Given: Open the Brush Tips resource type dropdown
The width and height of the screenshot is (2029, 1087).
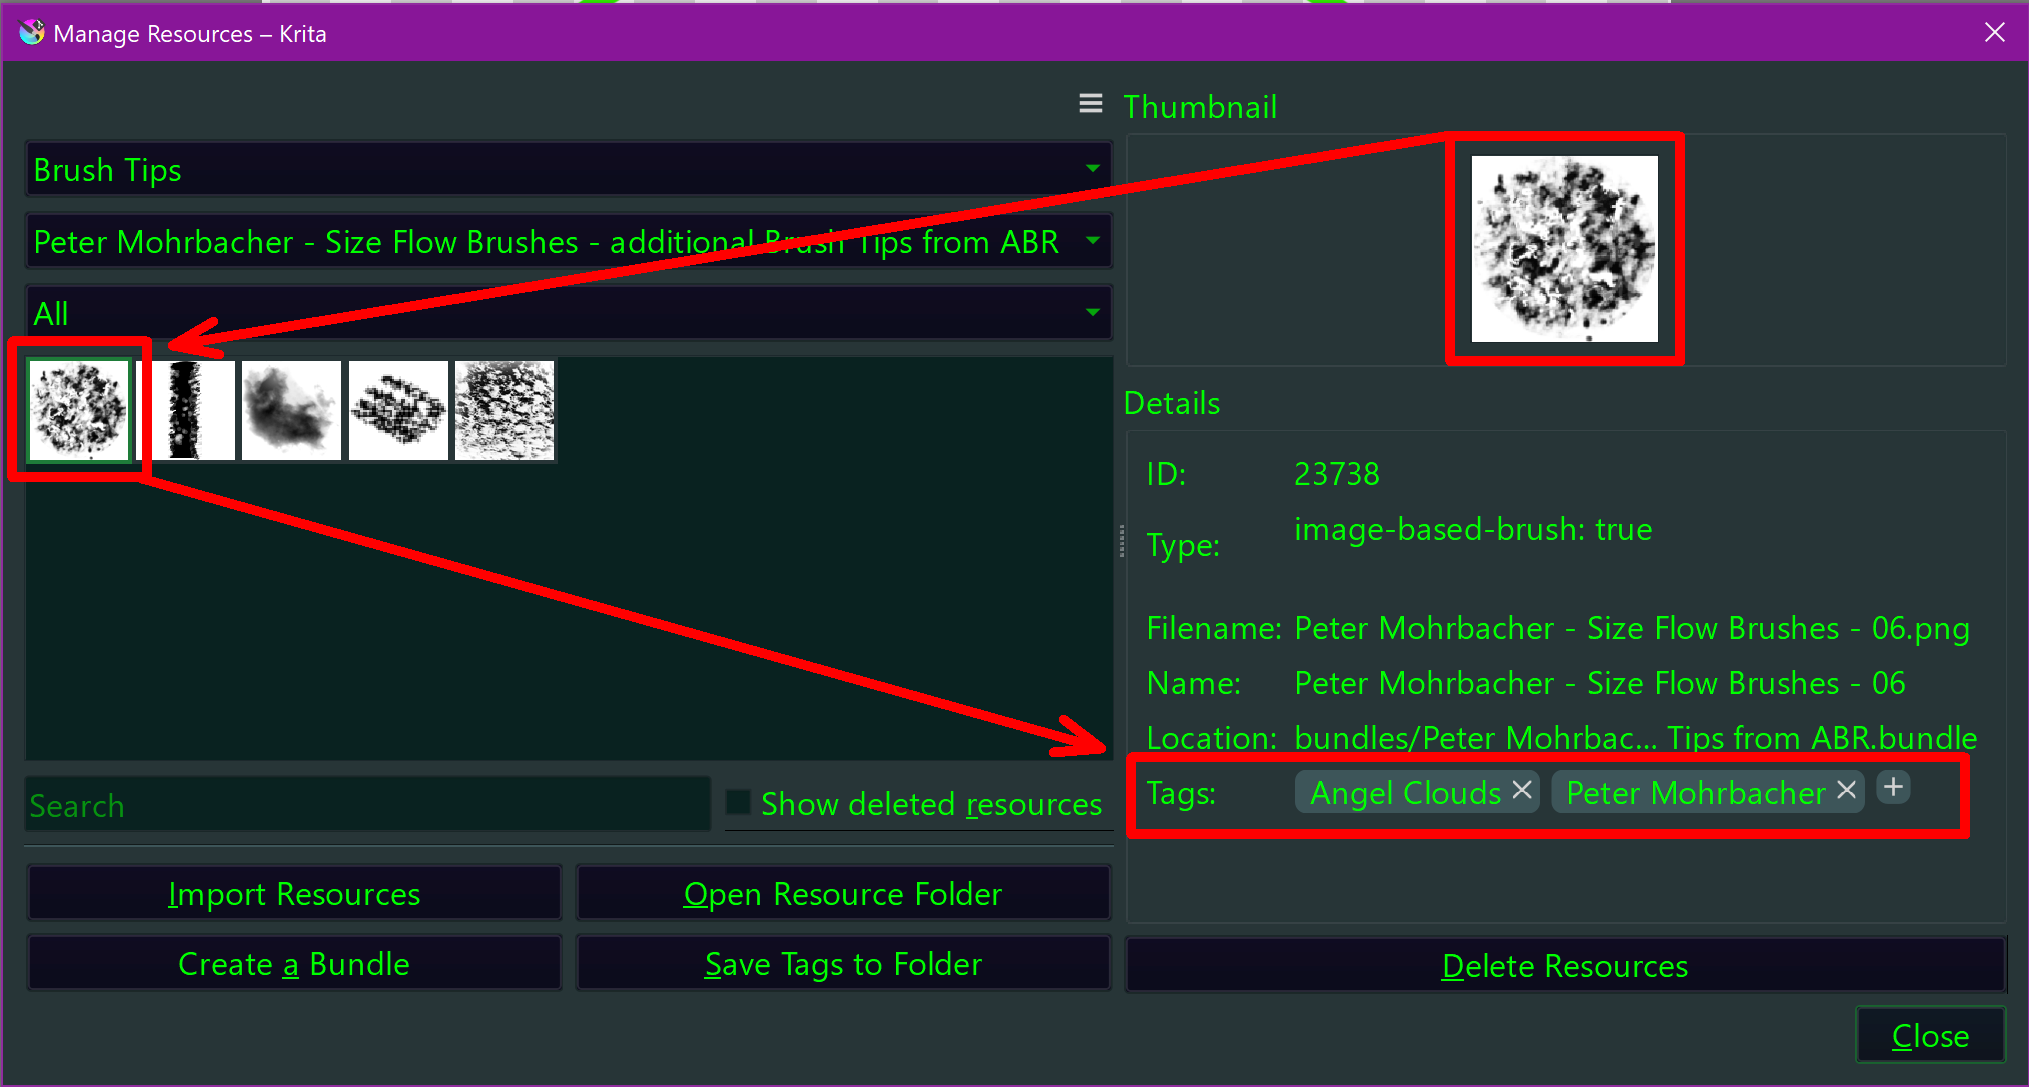Looking at the screenshot, I should [x=568, y=170].
